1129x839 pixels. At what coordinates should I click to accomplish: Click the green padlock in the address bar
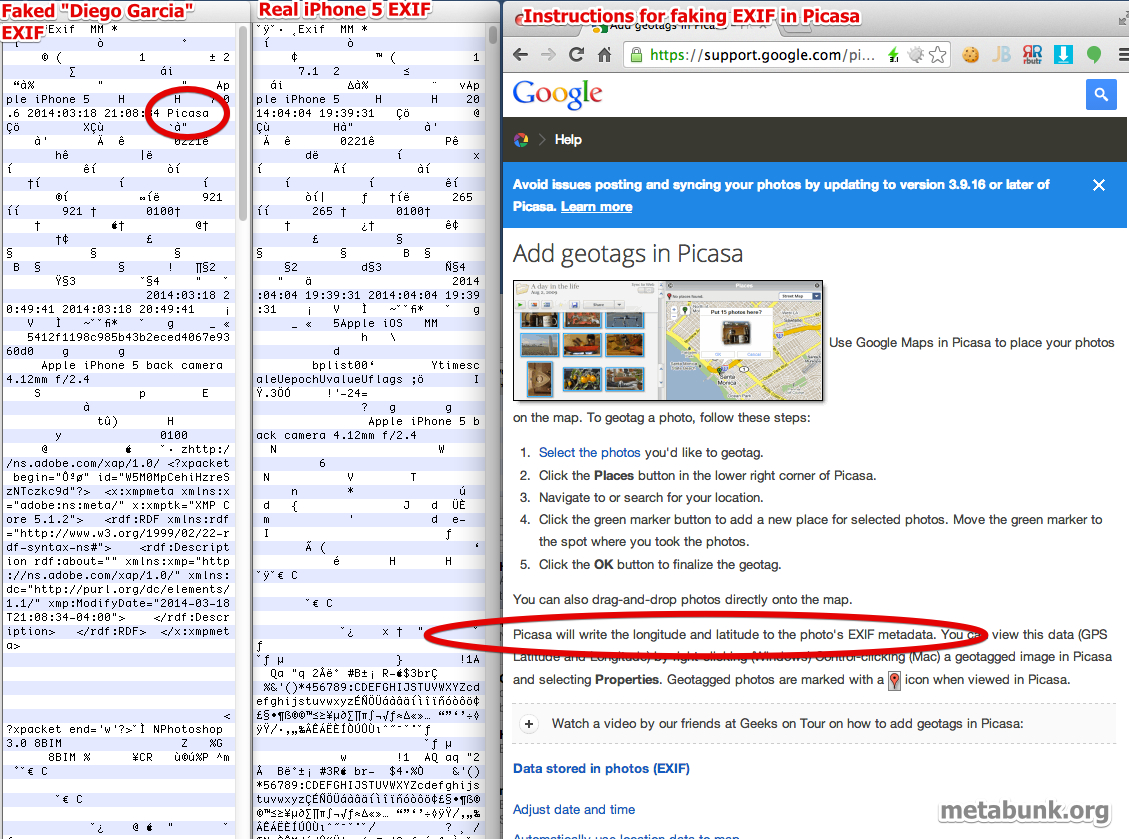pos(636,55)
